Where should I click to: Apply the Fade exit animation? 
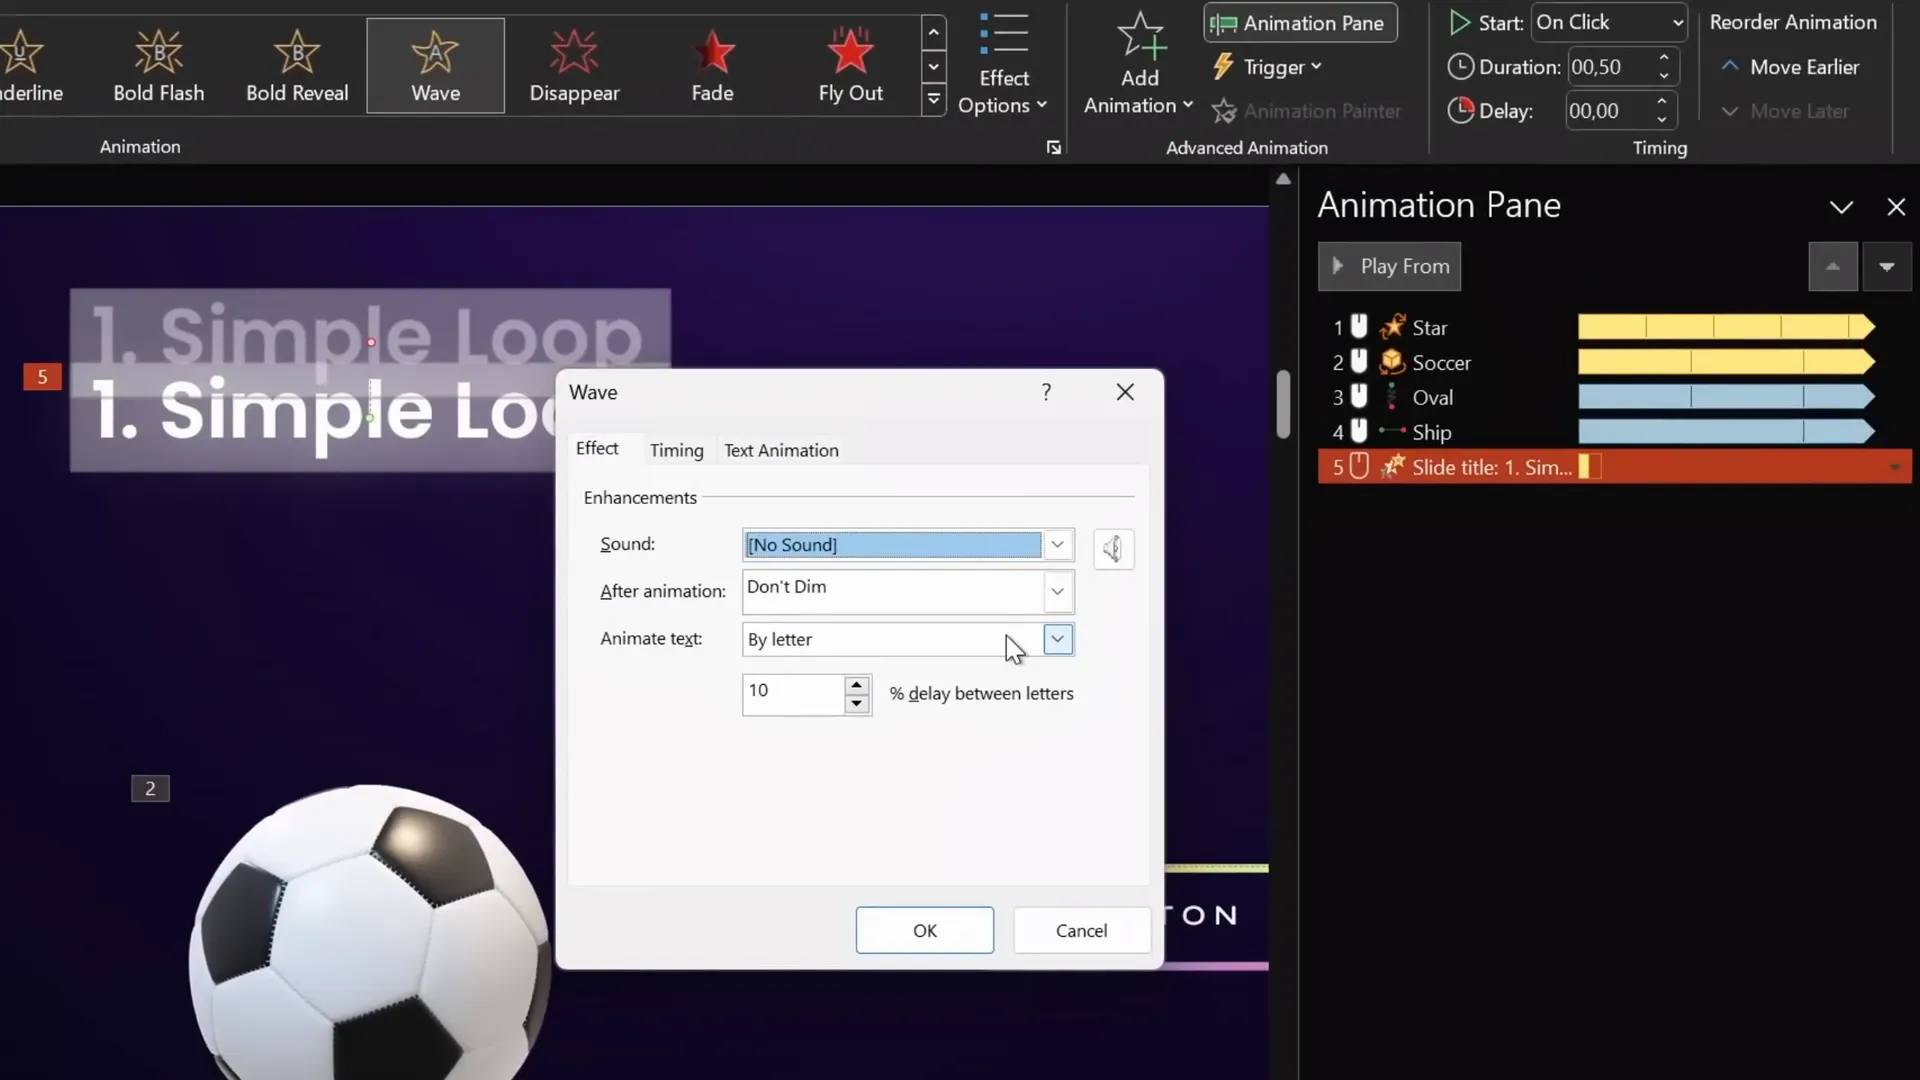click(712, 66)
